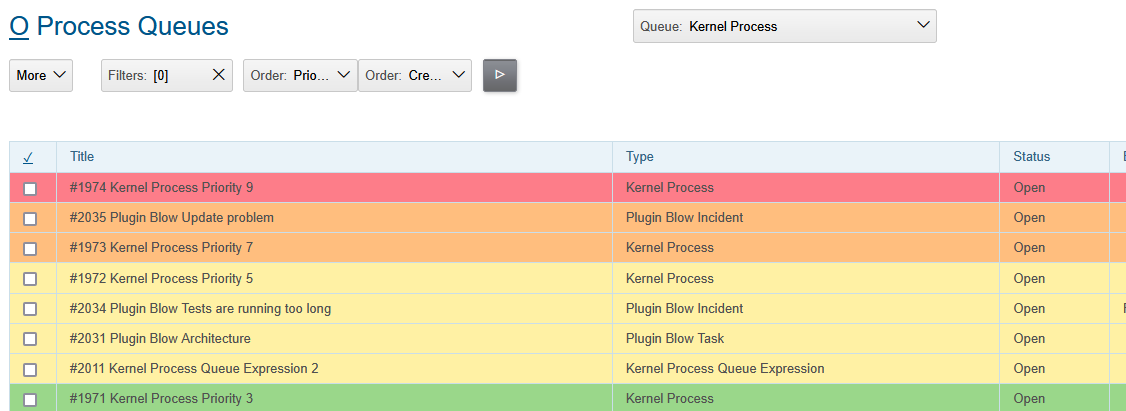Click the play/run button next to Order dropdowns

pyautogui.click(x=500, y=75)
